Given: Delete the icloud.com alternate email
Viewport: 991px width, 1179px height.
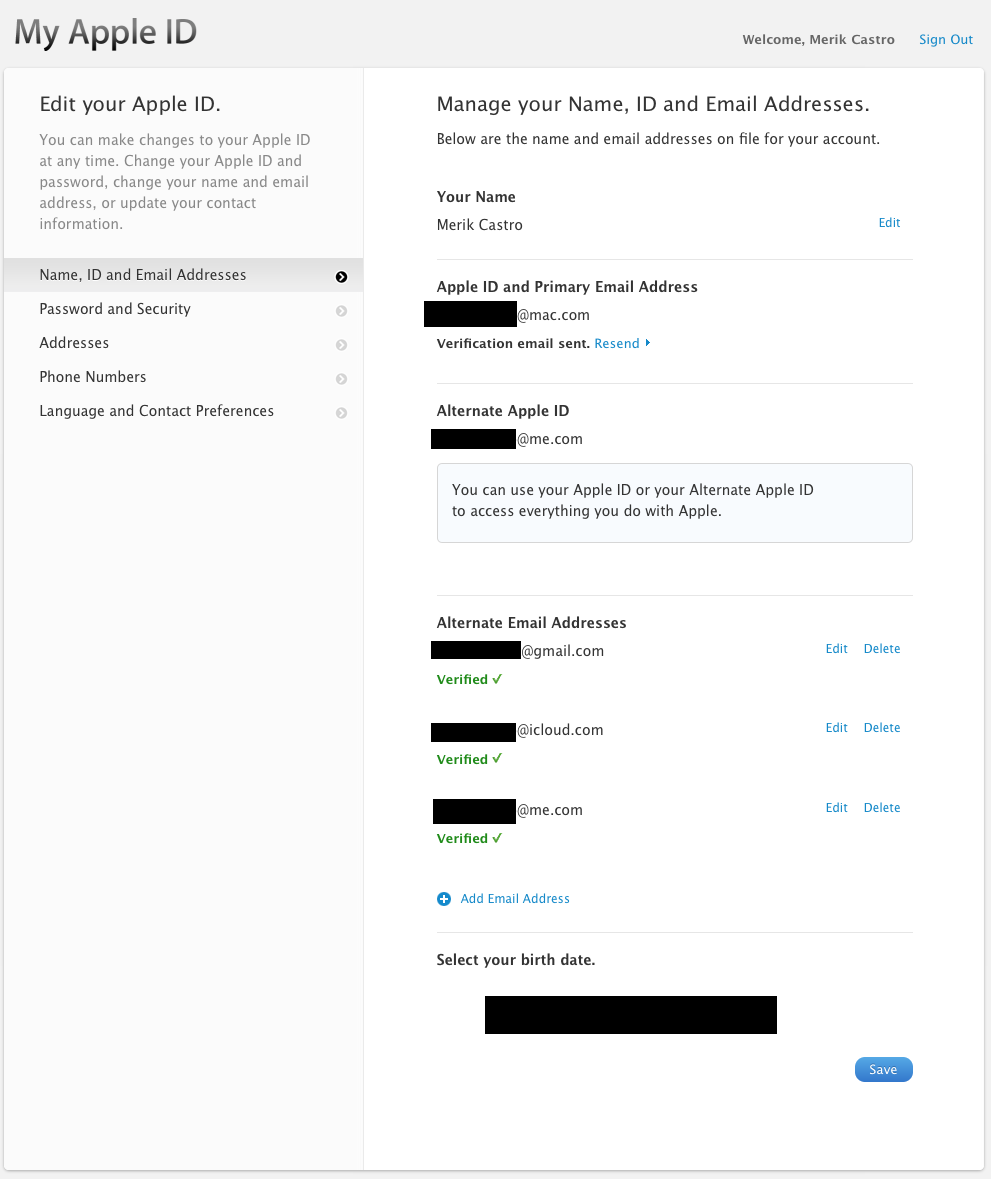Looking at the screenshot, I should [x=882, y=728].
